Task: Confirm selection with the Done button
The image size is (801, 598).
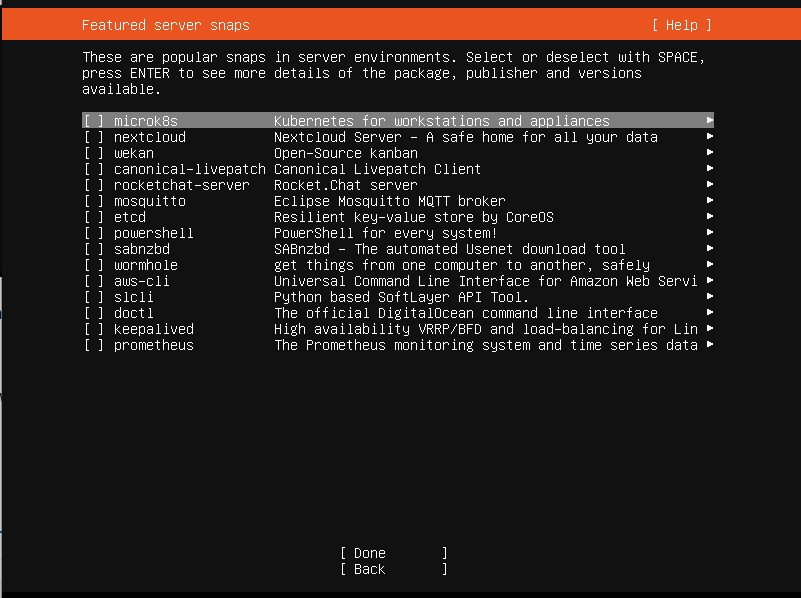Action: click(394, 553)
